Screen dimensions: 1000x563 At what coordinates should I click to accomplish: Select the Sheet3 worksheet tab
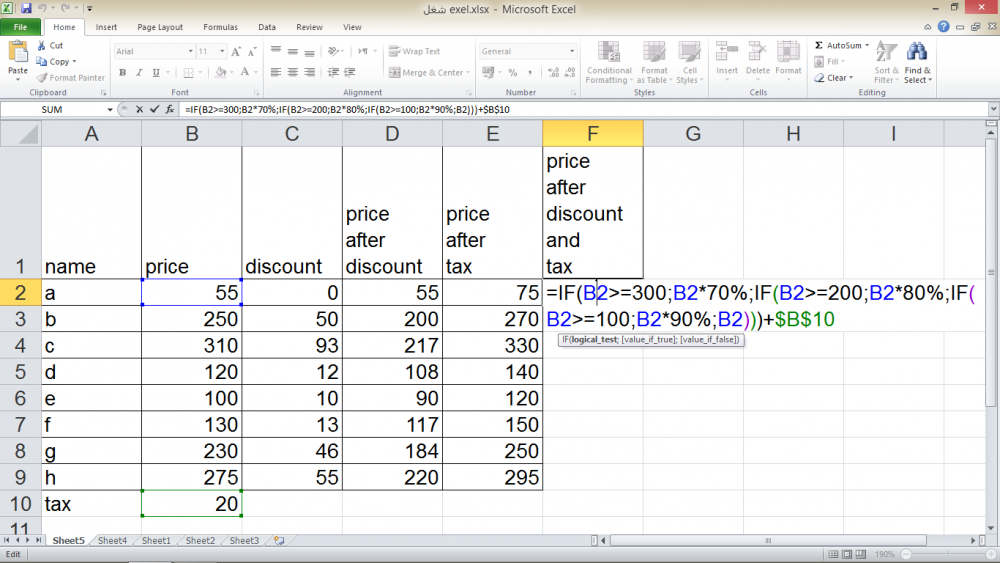pos(244,541)
